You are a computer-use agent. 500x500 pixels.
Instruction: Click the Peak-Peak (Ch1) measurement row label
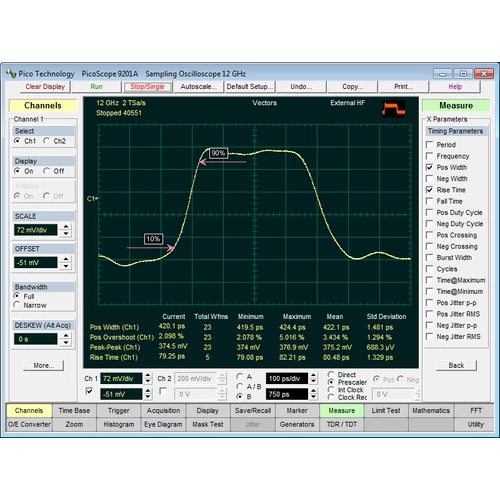[115, 347]
